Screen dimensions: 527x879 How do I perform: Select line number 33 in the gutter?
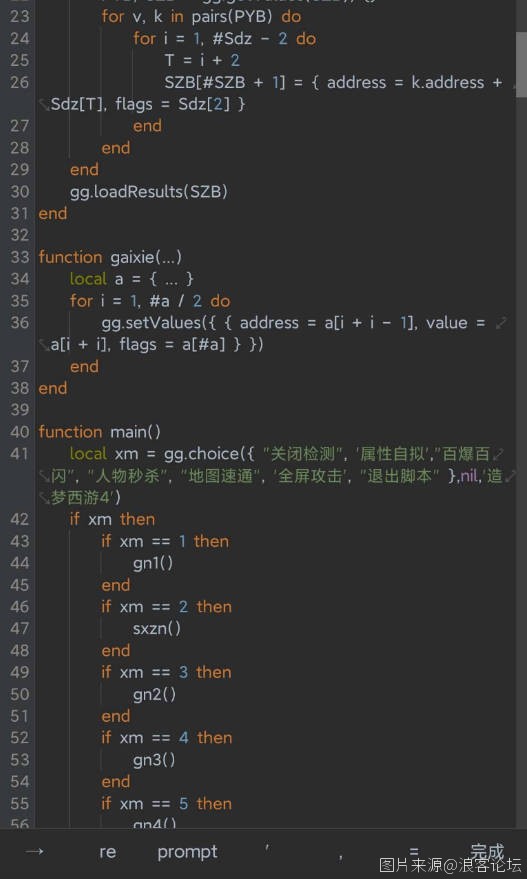[20, 257]
